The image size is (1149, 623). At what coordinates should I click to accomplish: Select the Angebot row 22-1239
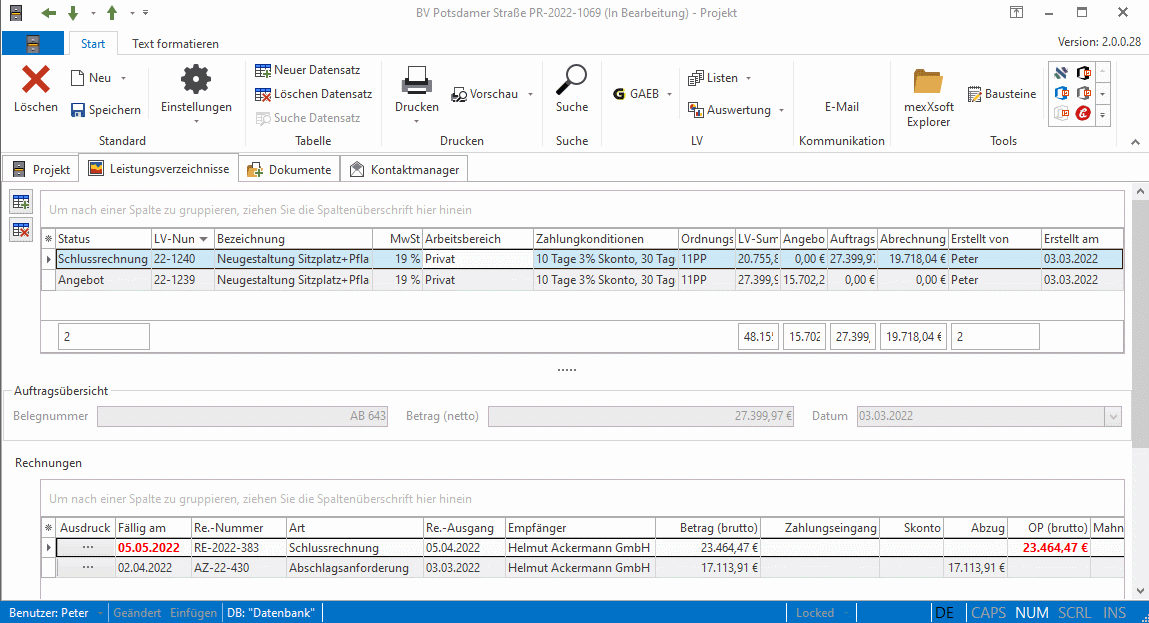click(x=582, y=280)
